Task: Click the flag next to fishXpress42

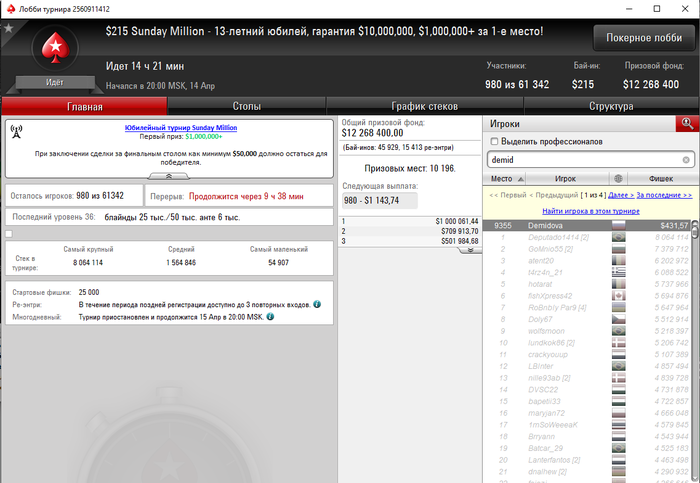Action: pyautogui.click(x=618, y=296)
